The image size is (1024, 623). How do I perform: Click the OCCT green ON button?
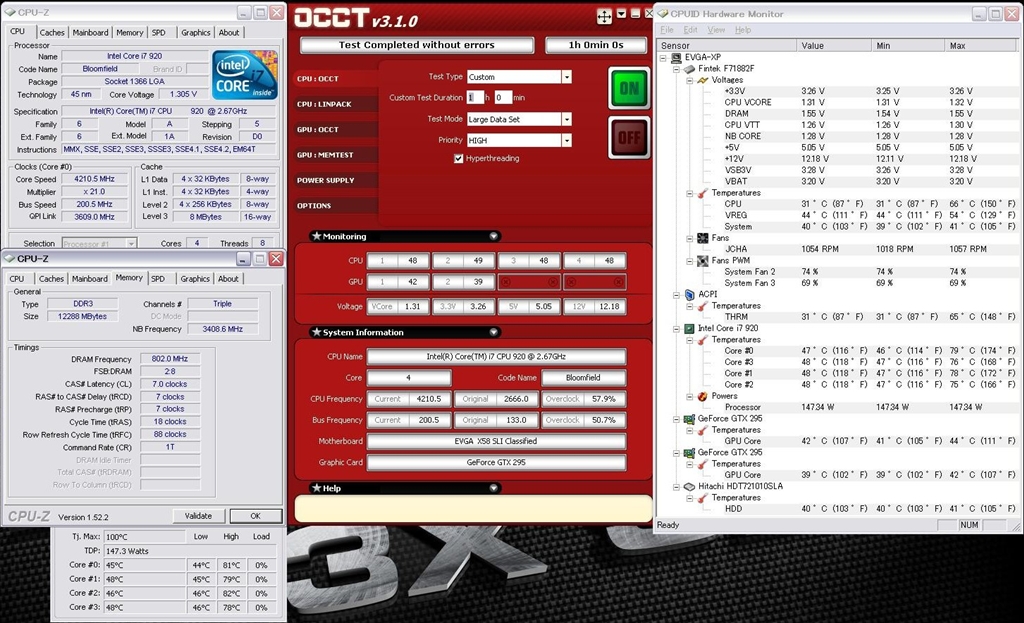(x=629, y=88)
